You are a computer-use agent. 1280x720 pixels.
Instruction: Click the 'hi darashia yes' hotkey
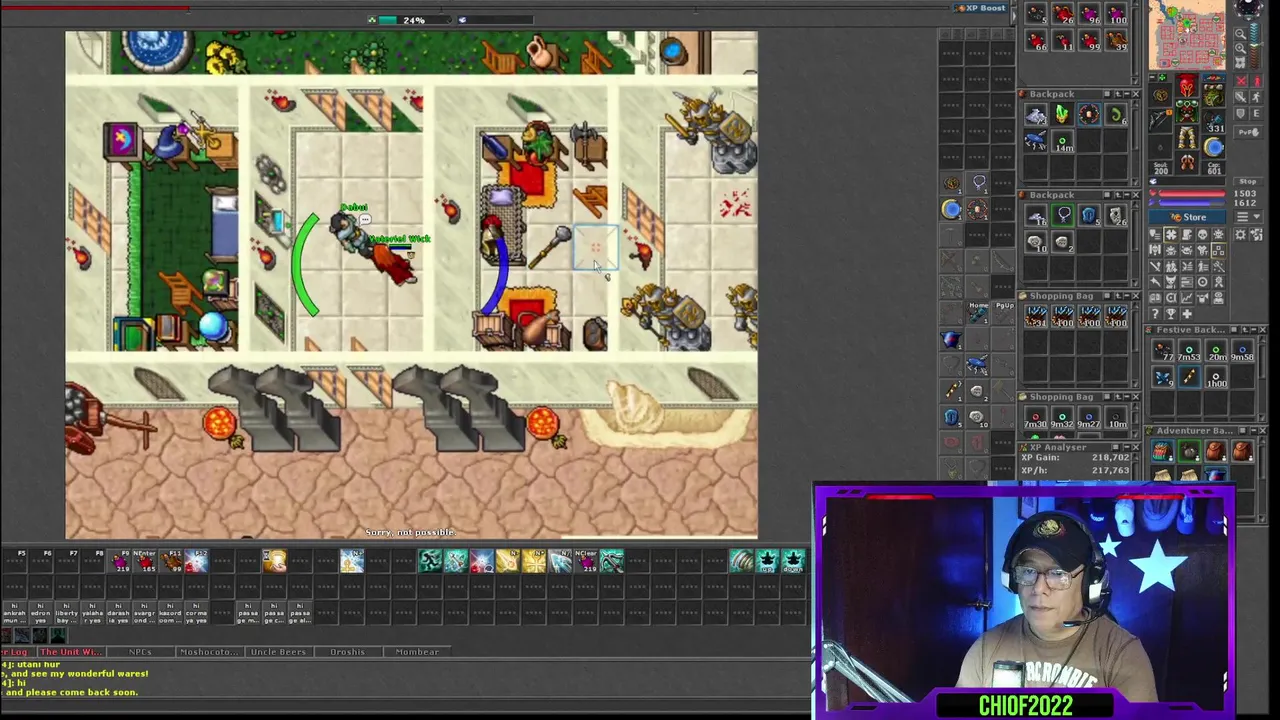(x=118, y=613)
